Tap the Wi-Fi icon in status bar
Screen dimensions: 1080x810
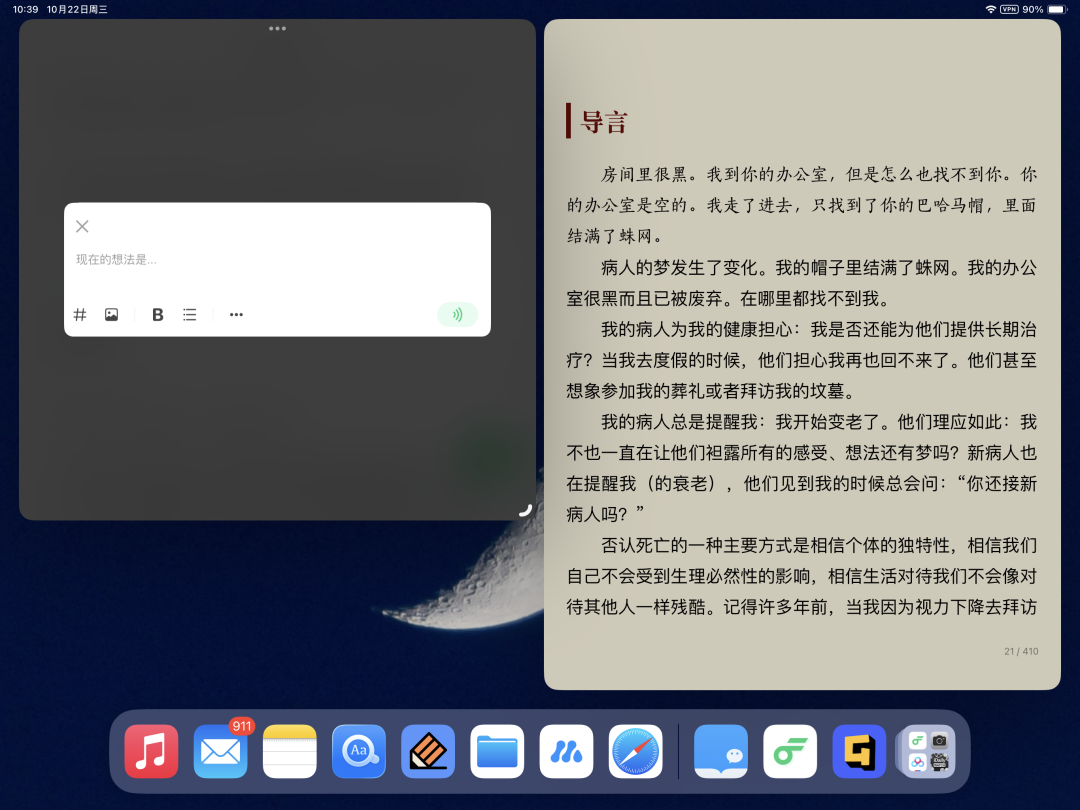pos(990,9)
